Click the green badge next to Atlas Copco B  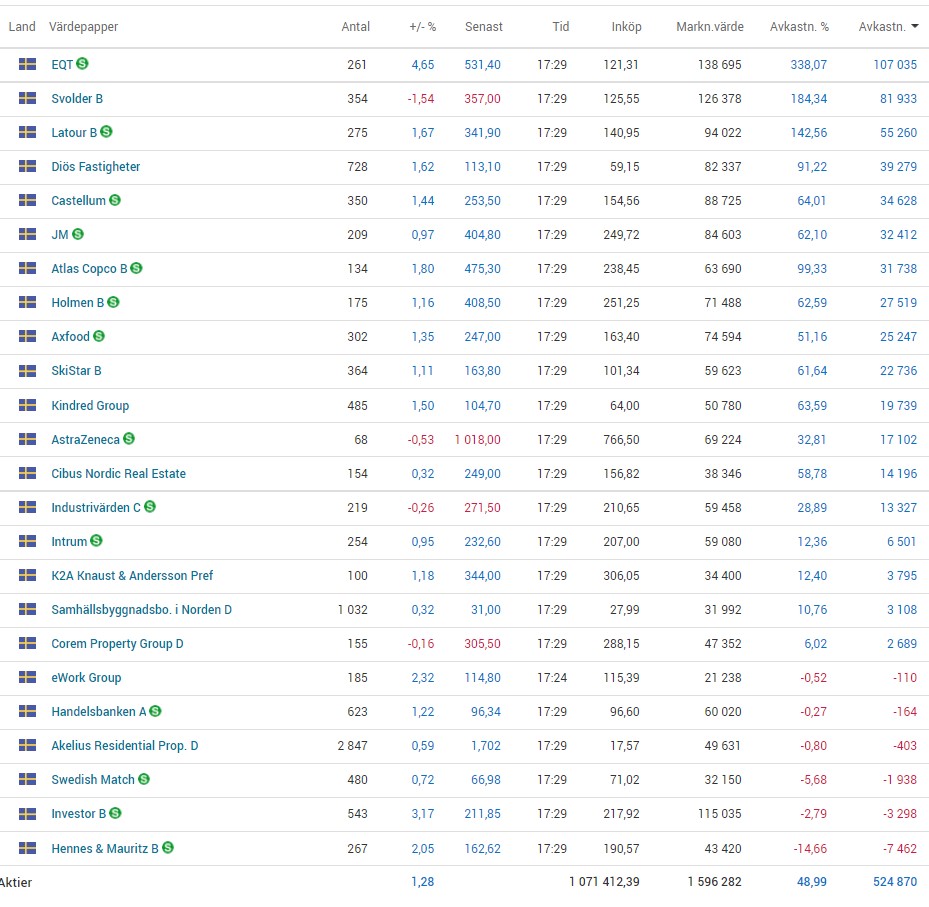pos(136,268)
